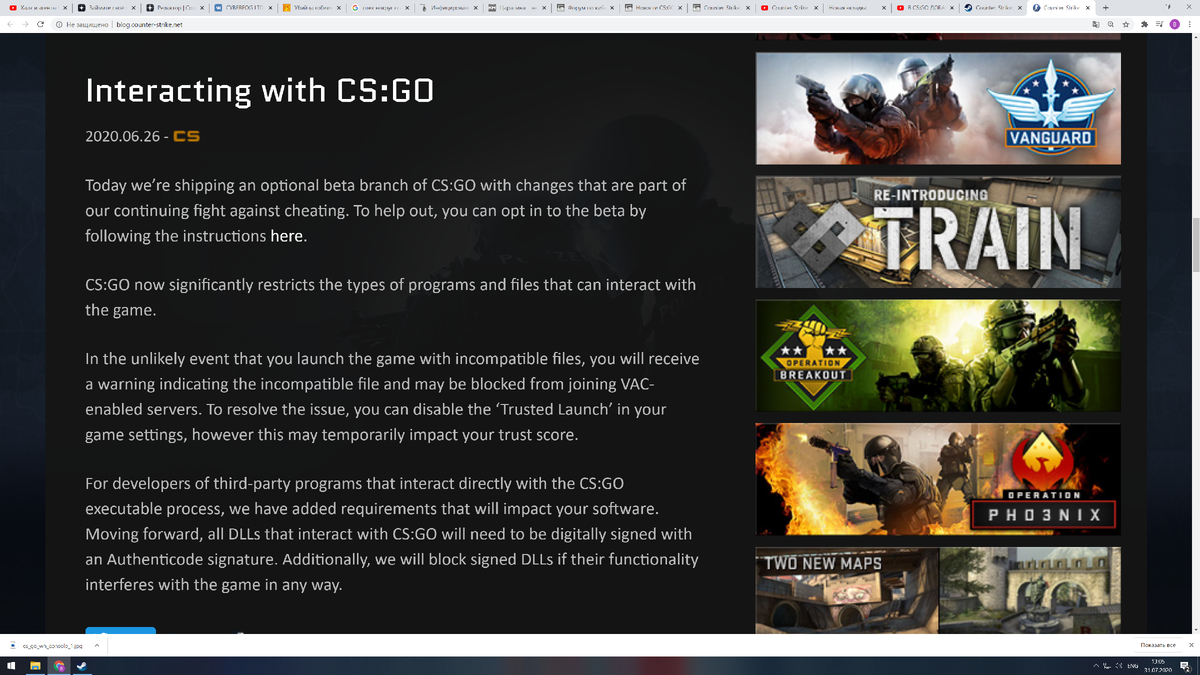Click the 'here' link for beta instructions
The image size is (1200, 675).
click(x=287, y=237)
